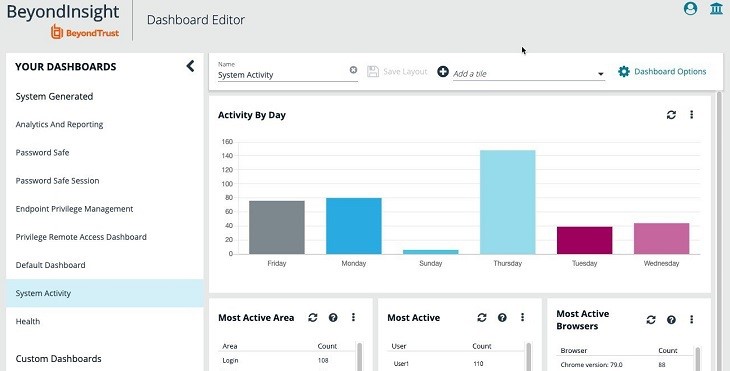Viewport: 730px width, 371px height.
Task: Select Default Dashboard
Action: (105, 265)
